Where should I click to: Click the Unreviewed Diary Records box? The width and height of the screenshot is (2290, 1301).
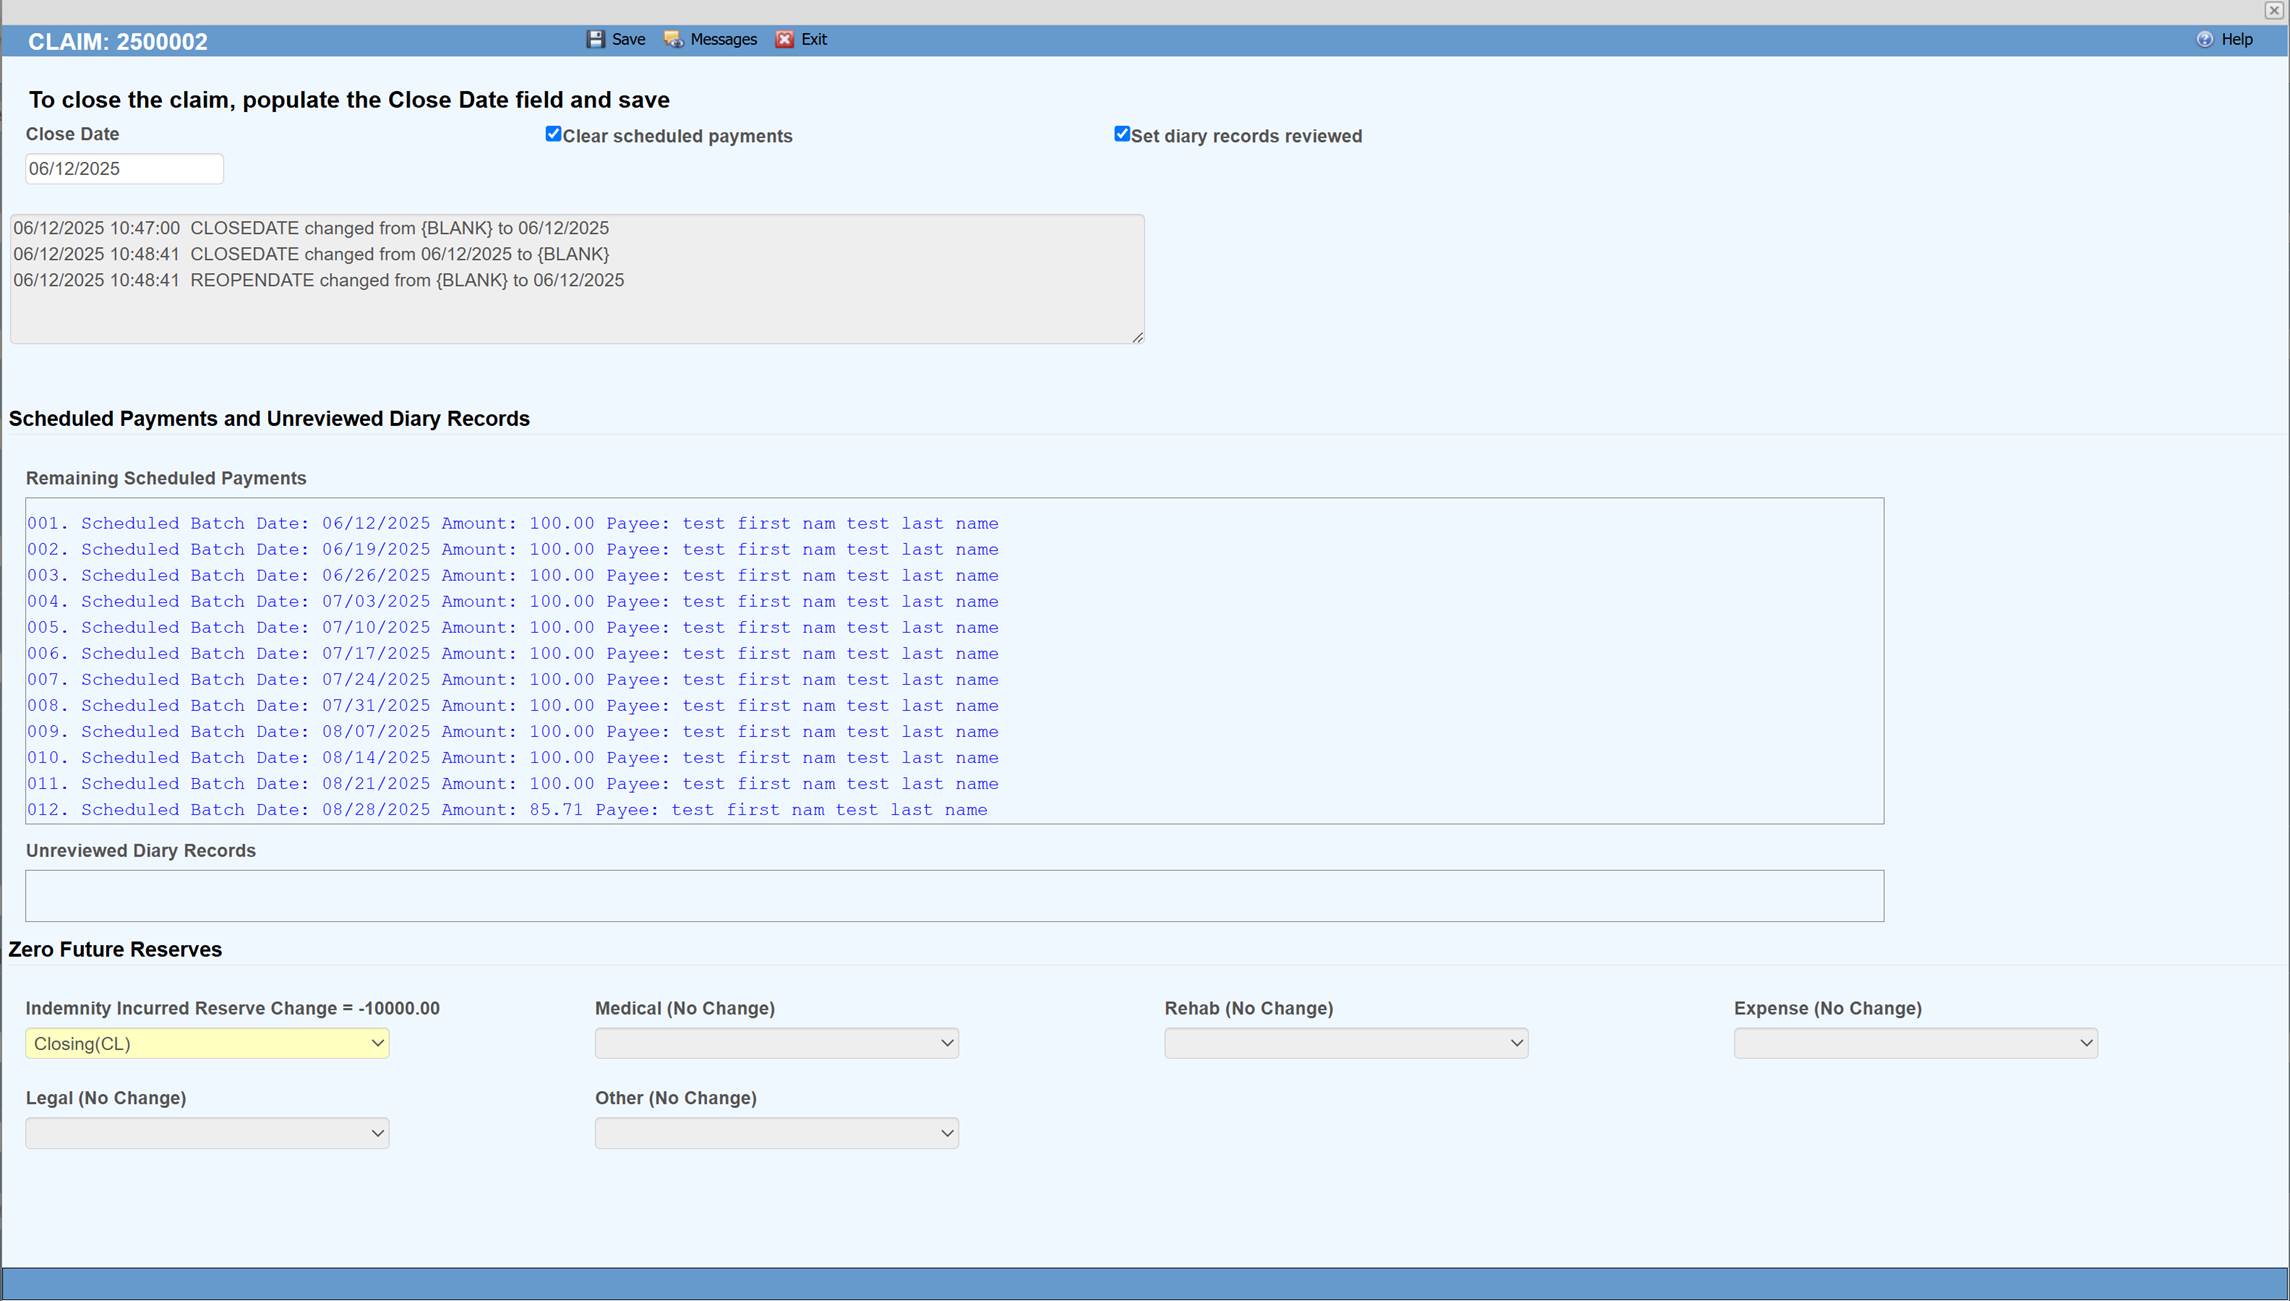(x=954, y=895)
